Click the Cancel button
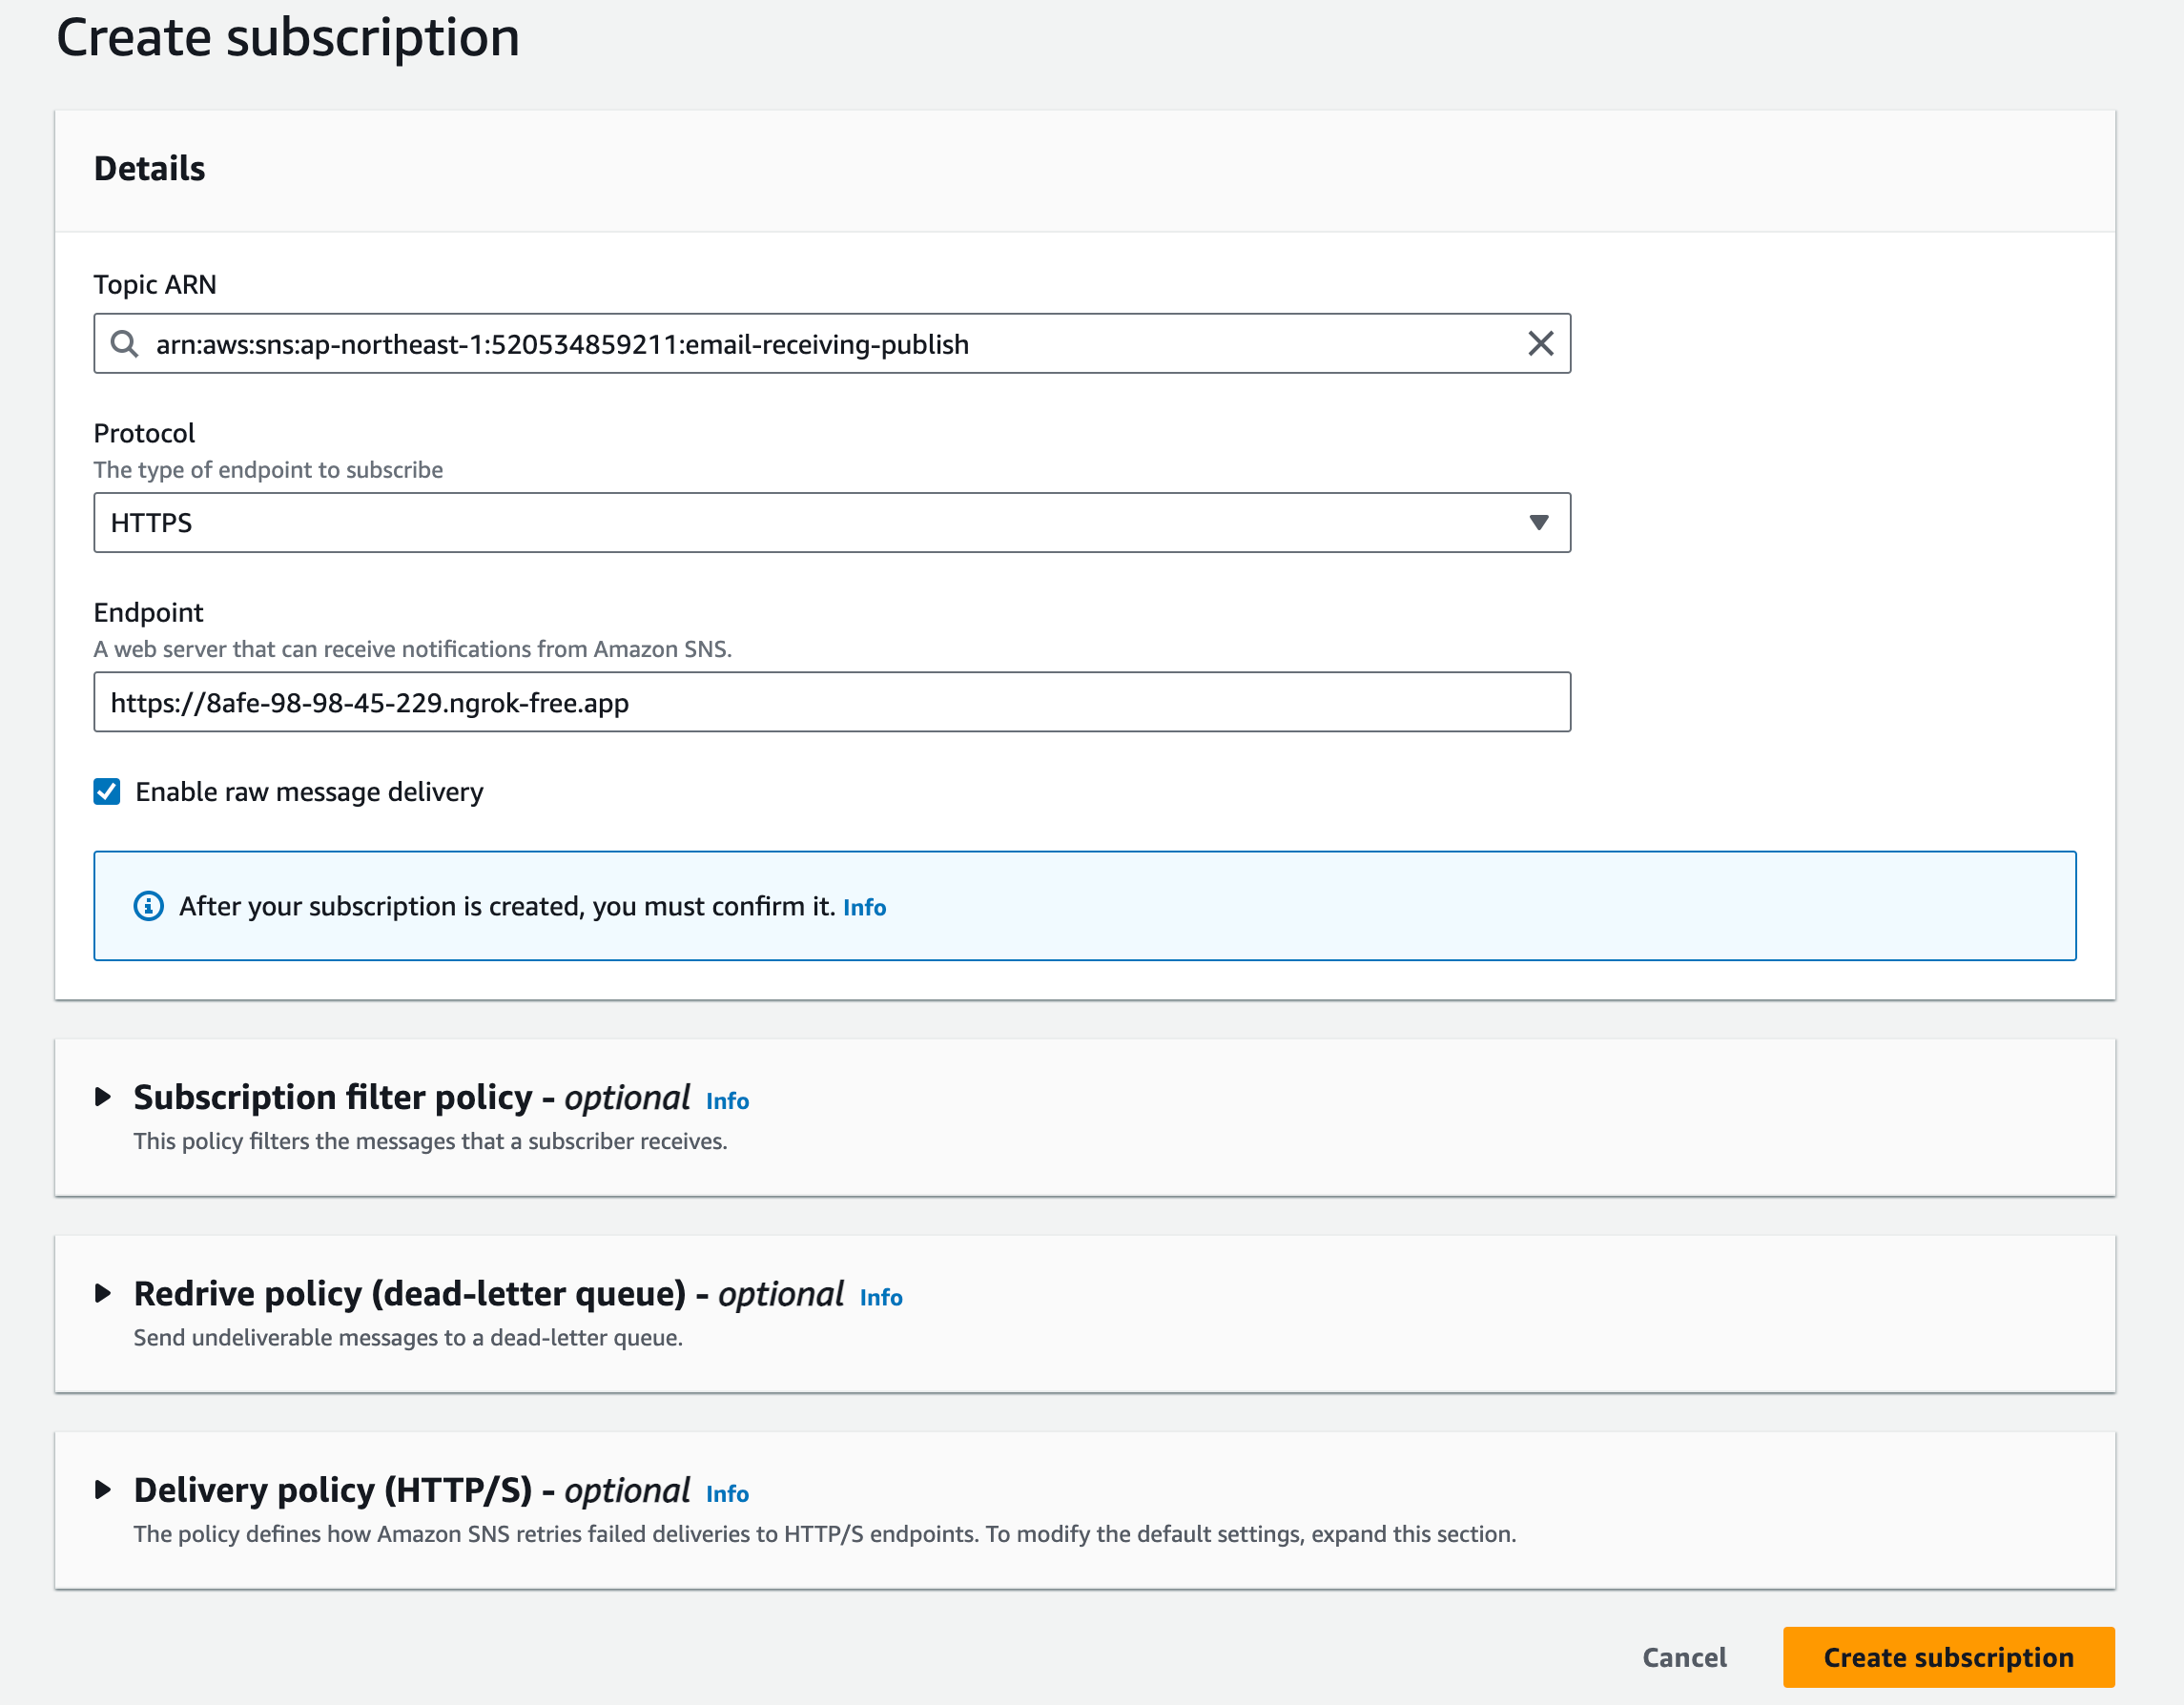Image resolution: width=2184 pixels, height=1705 pixels. click(1684, 1657)
